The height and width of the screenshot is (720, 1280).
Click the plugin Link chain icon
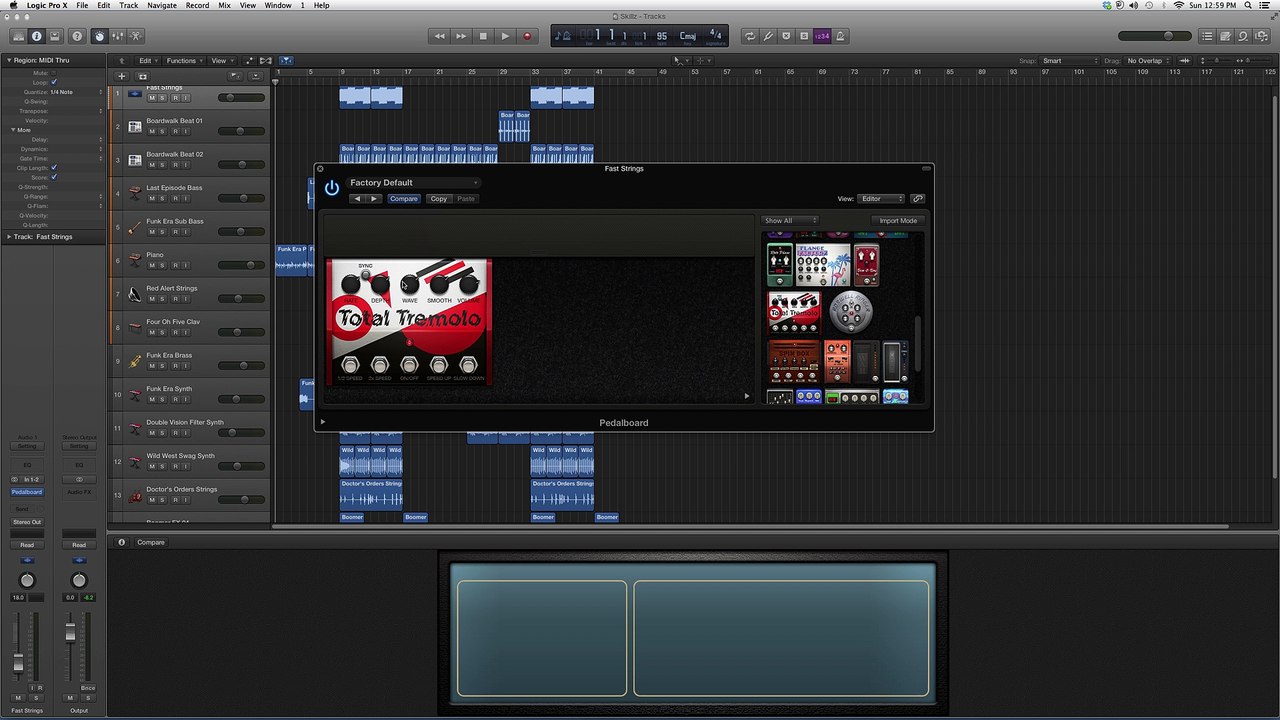click(x=917, y=199)
